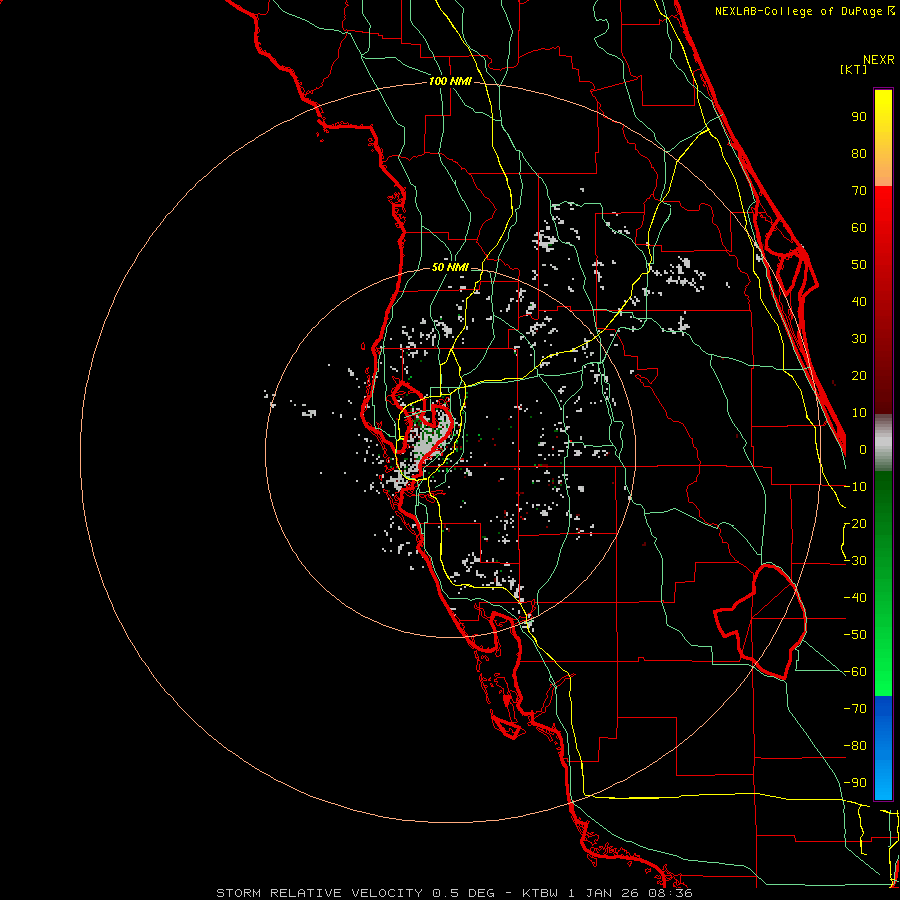Click the STORM RELATIVE VELOCITY caption text
The image size is (900, 900).
pos(322,893)
